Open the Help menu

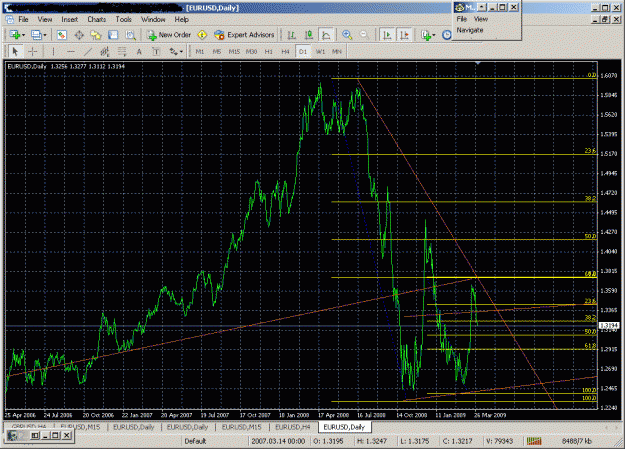point(181,19)
